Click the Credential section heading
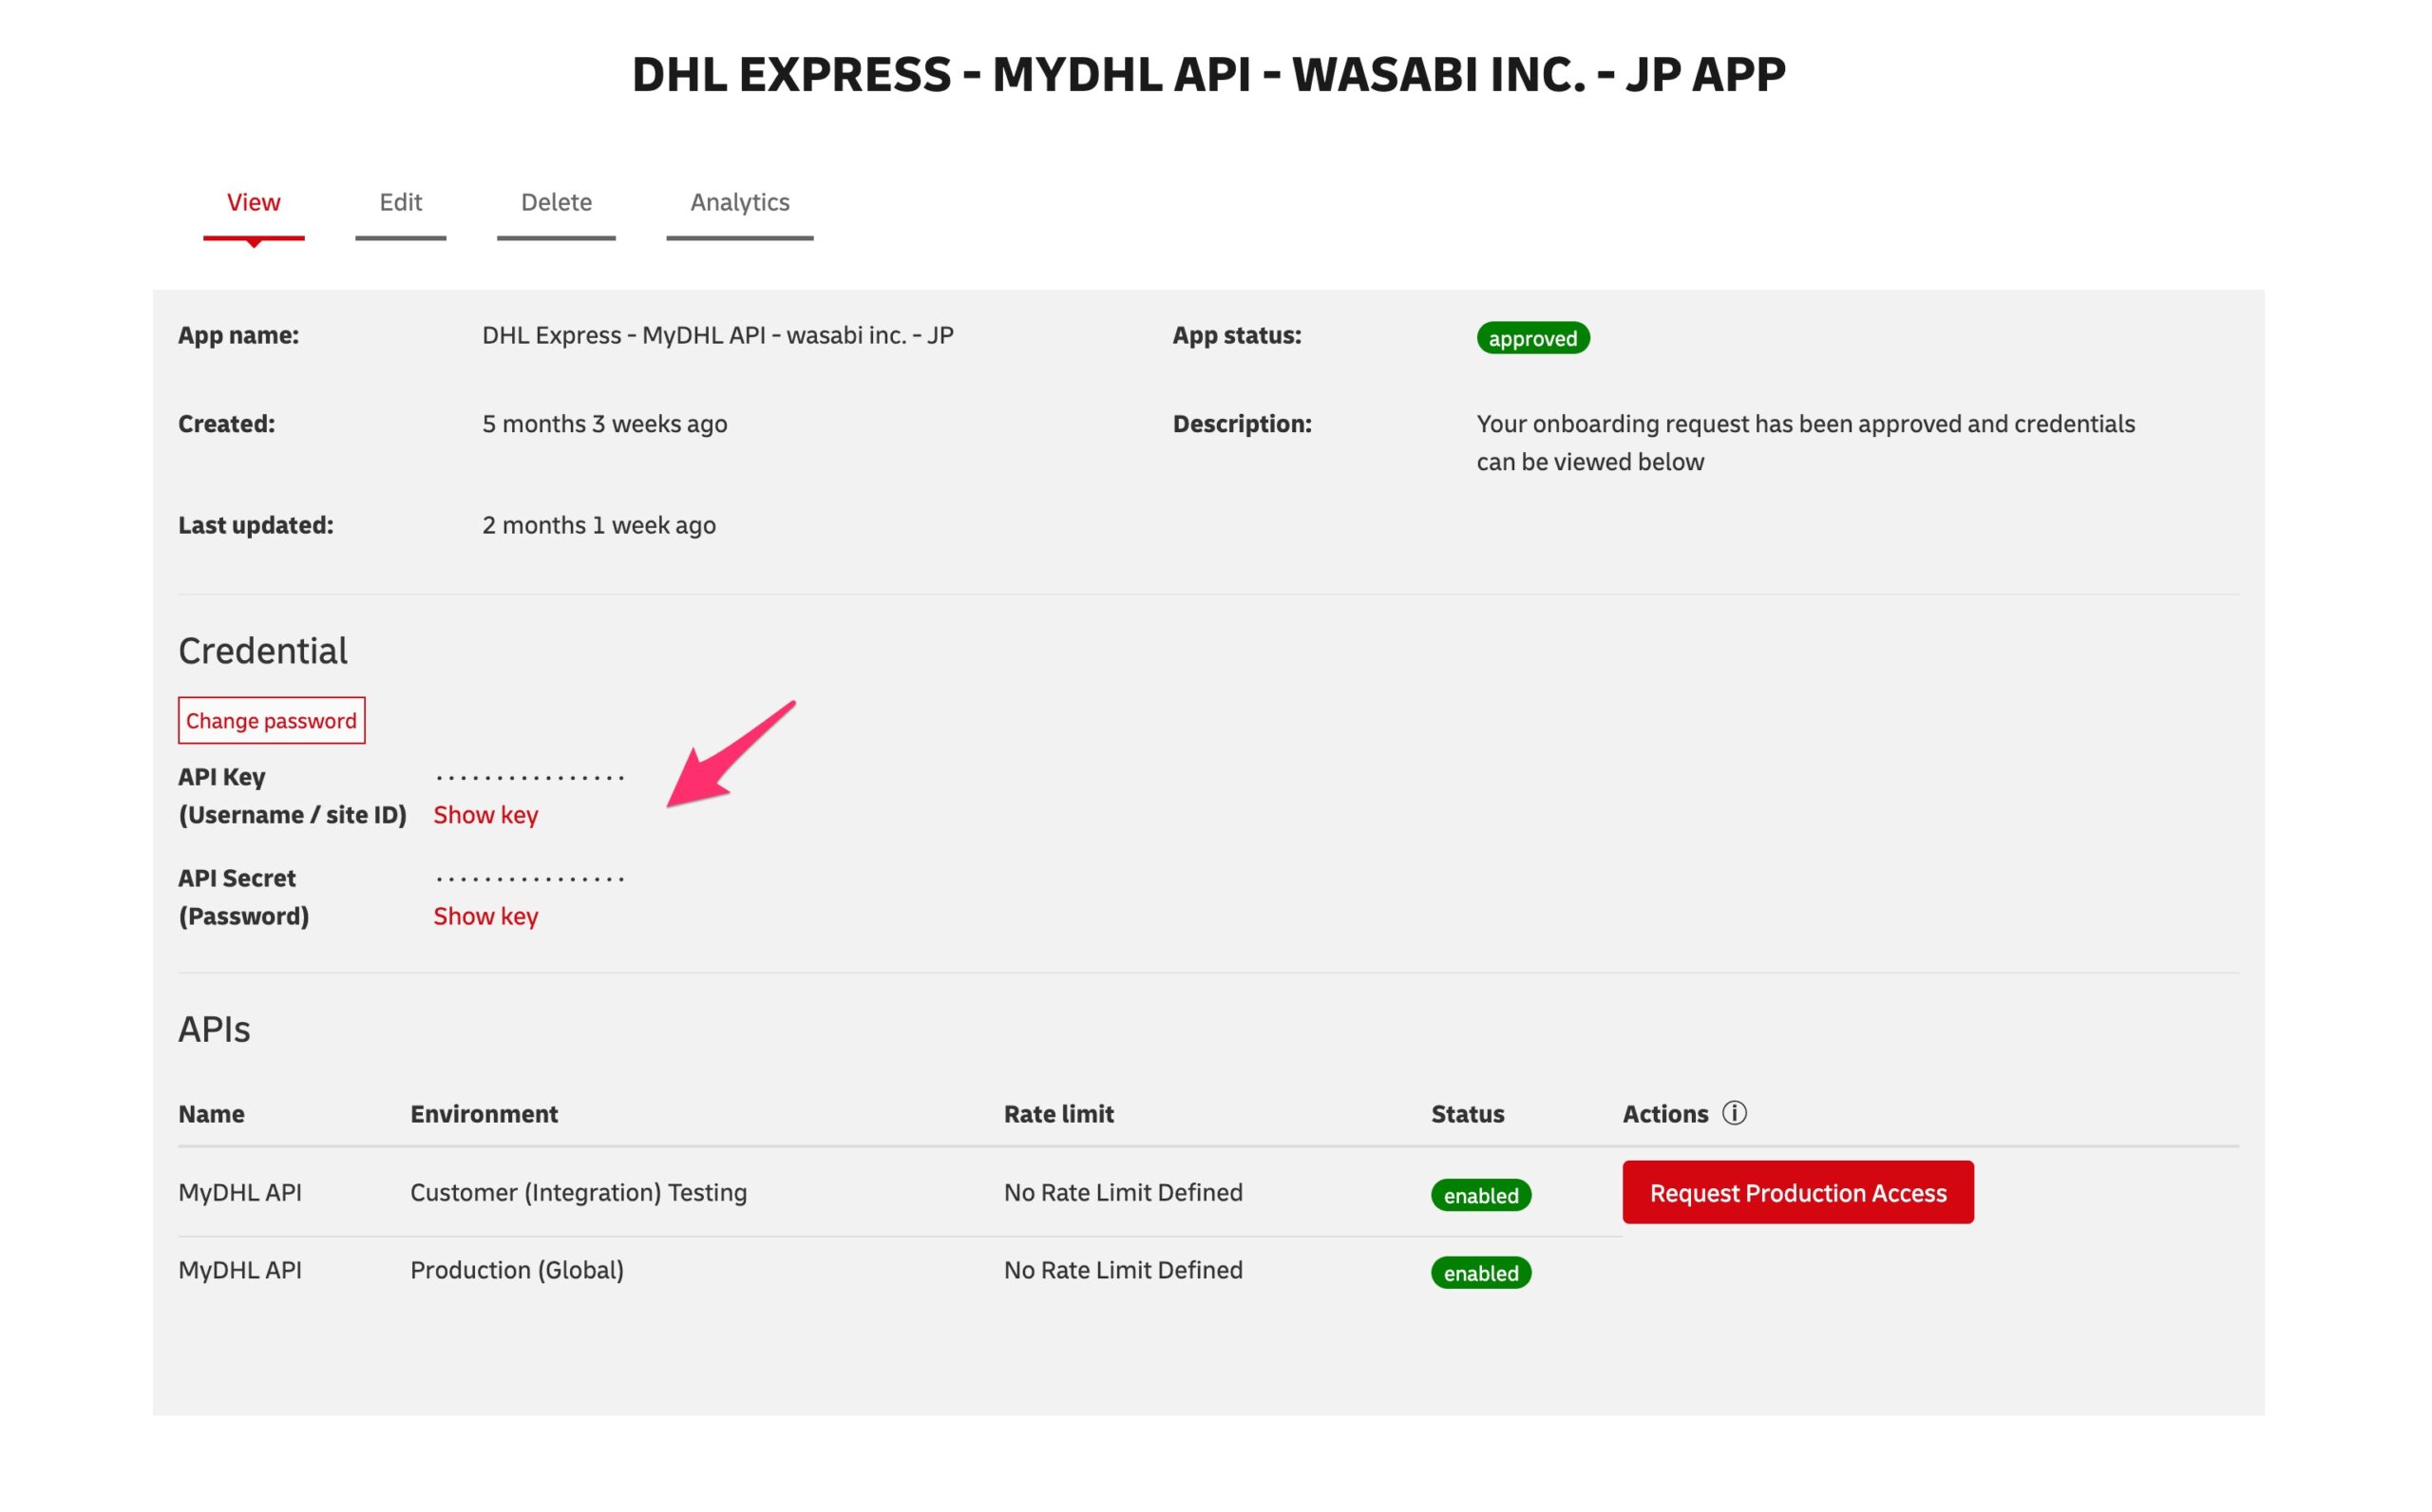Image resolution: width=2432 pixels, height=1512 pixels. pyautogui.click(x=263, y=650)
